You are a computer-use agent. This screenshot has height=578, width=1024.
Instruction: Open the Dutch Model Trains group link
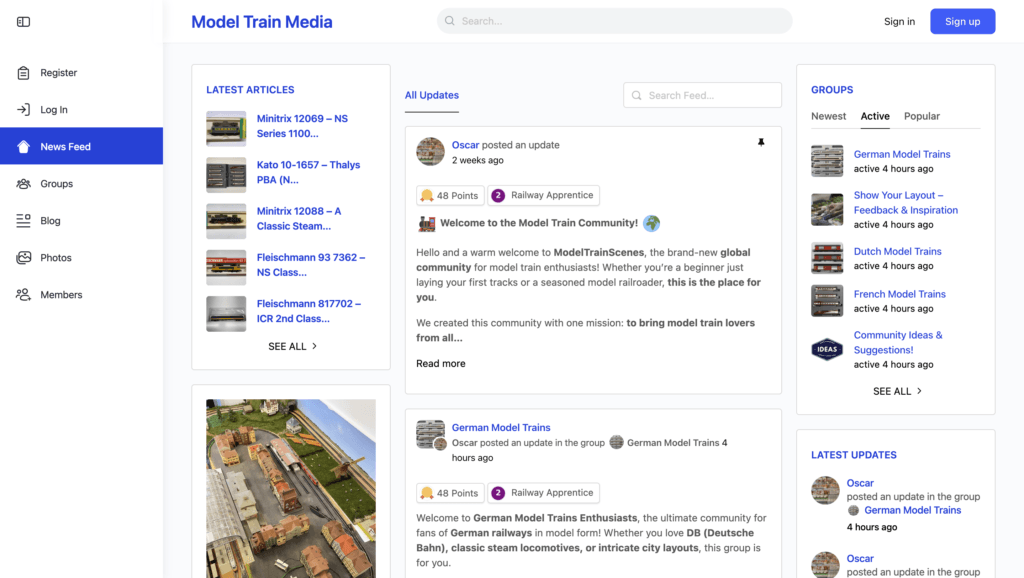897,251
